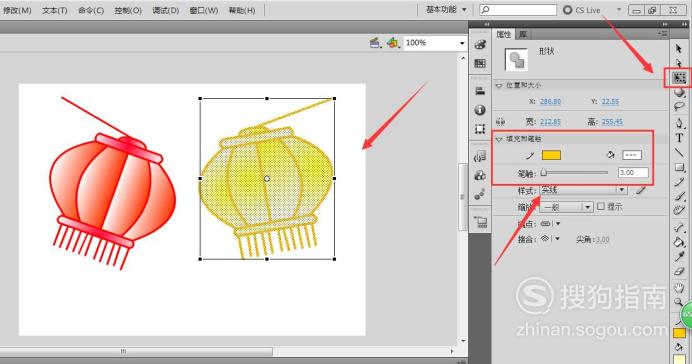This screenshot has width=692, height=364.
Task: Open the 修改(M) menu
Action: pyautogui.click(x=17, y=10)
